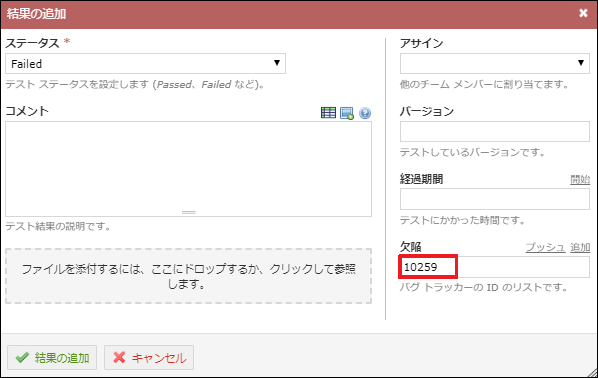Click the テスト結果の説明です。 hint text
Image resolution: width=598 pixels, height=378 pixels.
point(58,227)
